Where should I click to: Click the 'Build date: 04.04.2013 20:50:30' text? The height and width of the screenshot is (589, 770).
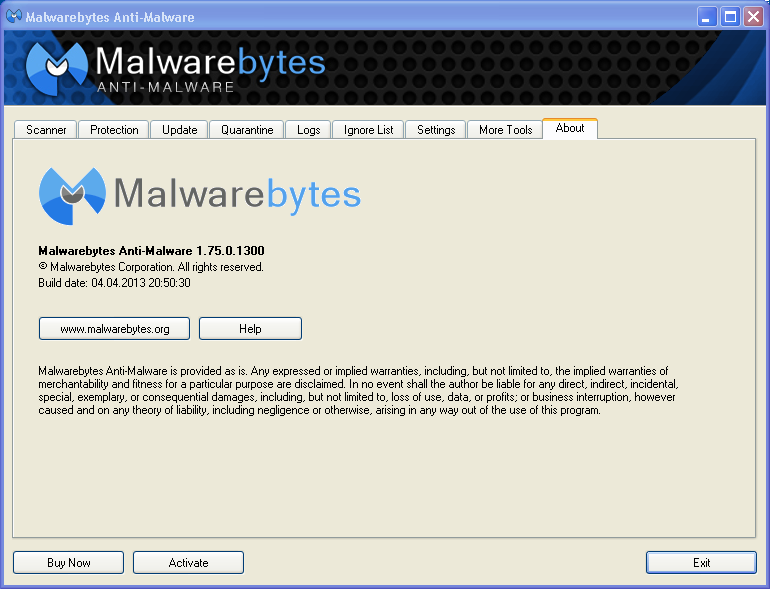point(114,283)
